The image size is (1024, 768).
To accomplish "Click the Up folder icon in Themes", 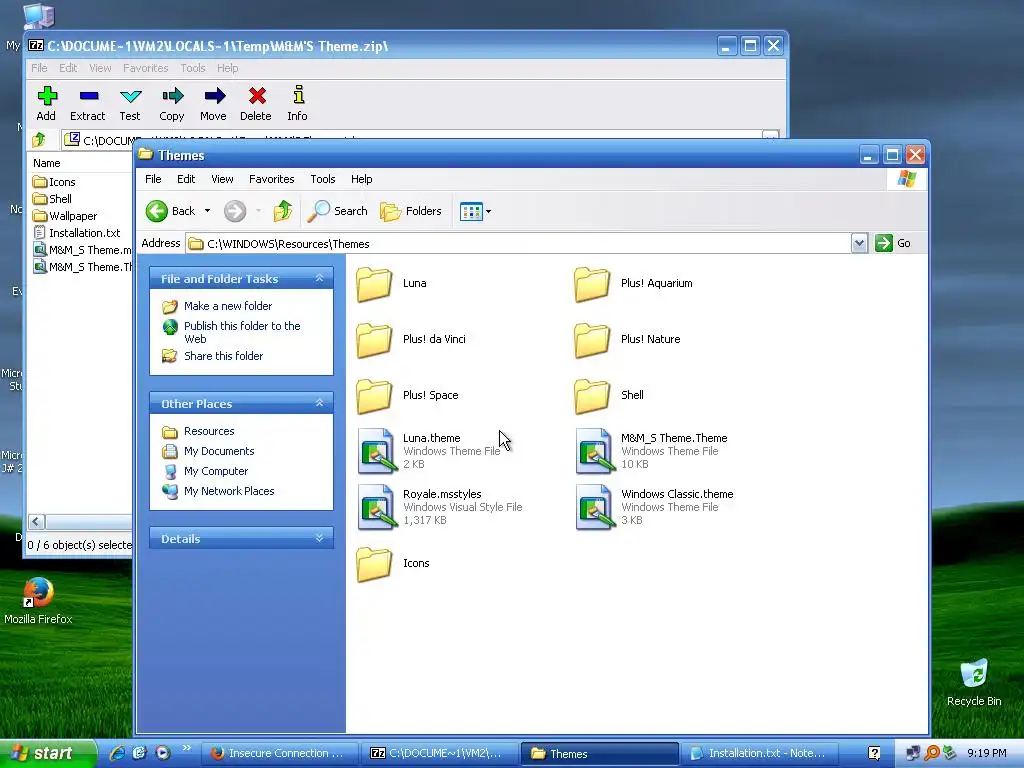I will click(282, 211).
